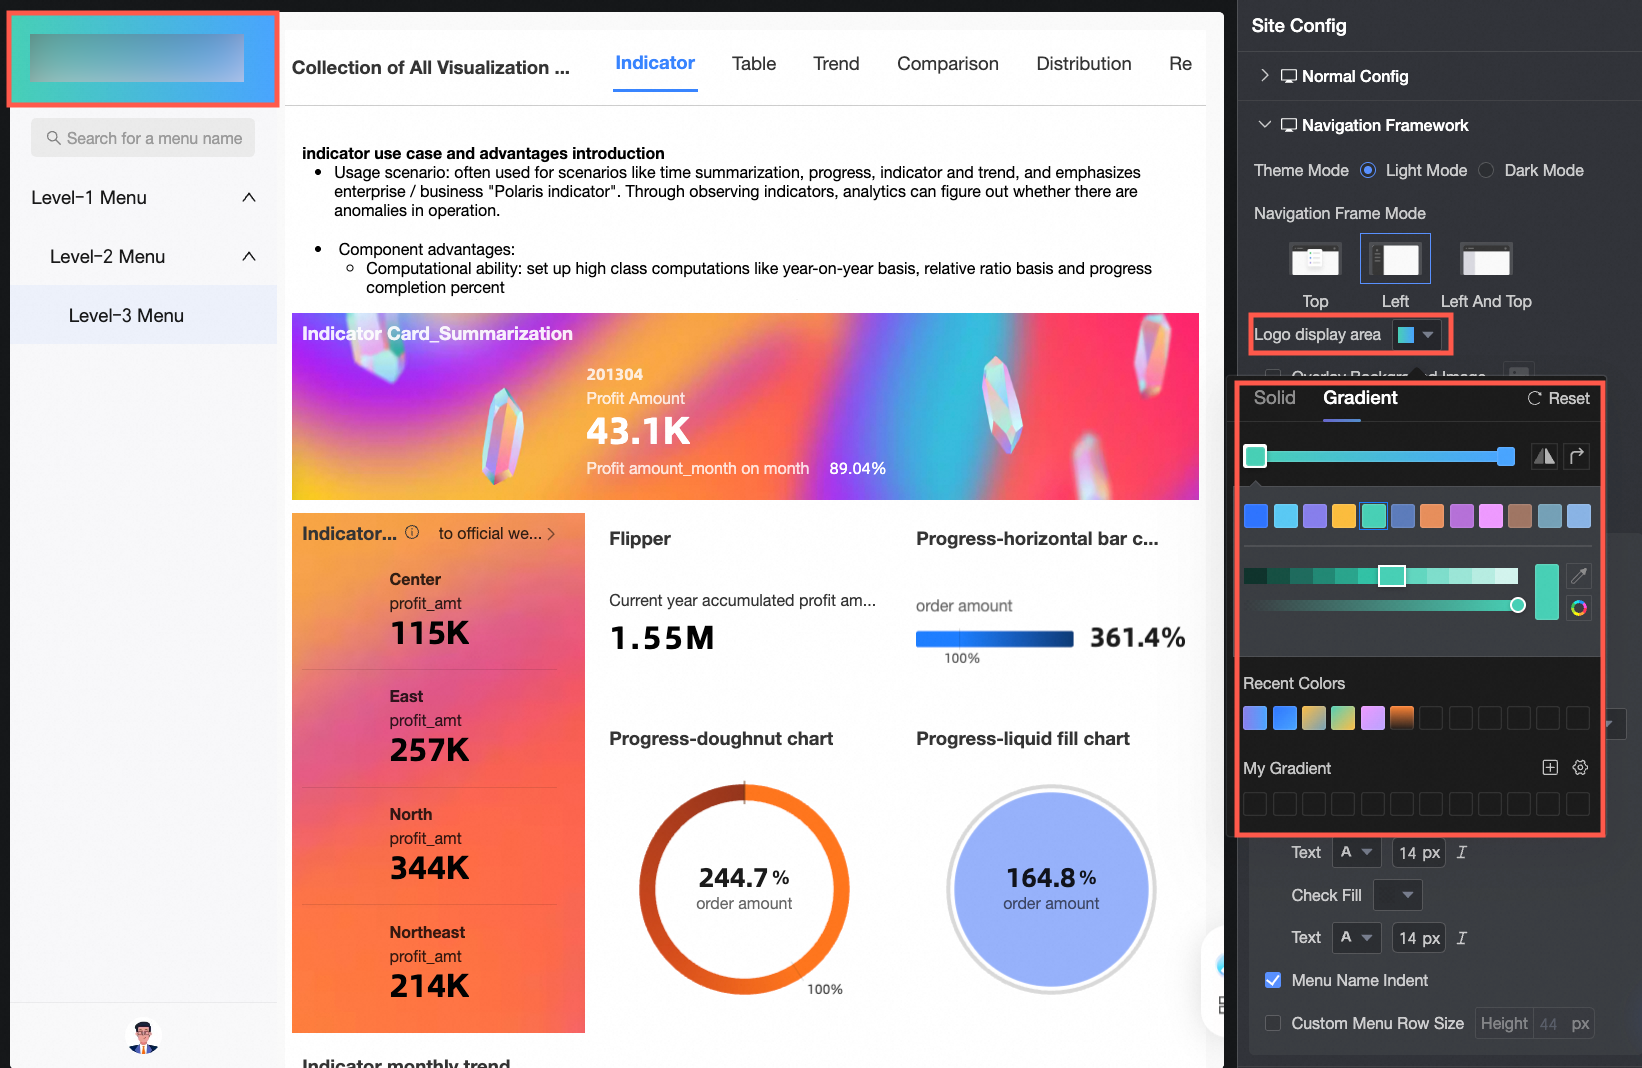Open the Trend tab
Image resolution: width=1642 pixels, height=1068 pixels.
(836, 64)
